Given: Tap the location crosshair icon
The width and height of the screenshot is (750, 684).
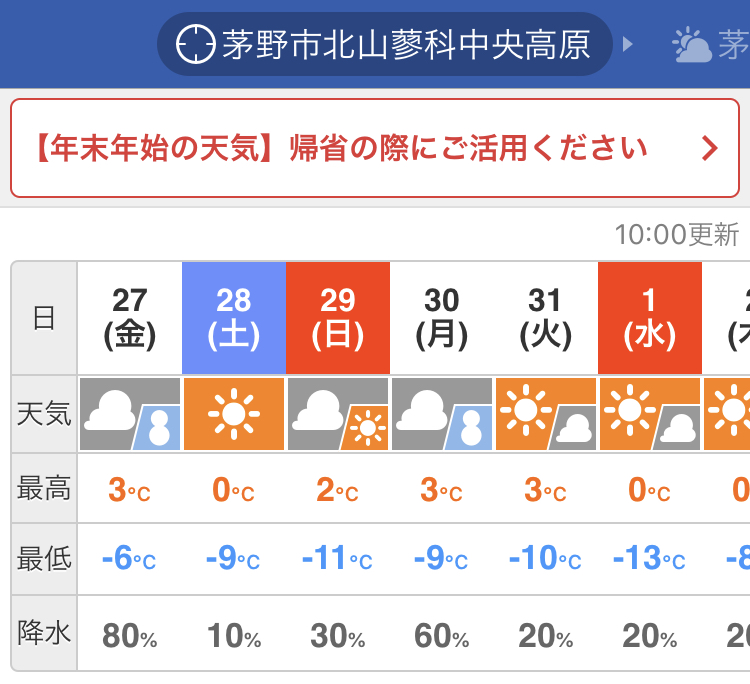Looking at the screenshot, I should [196, 44].
